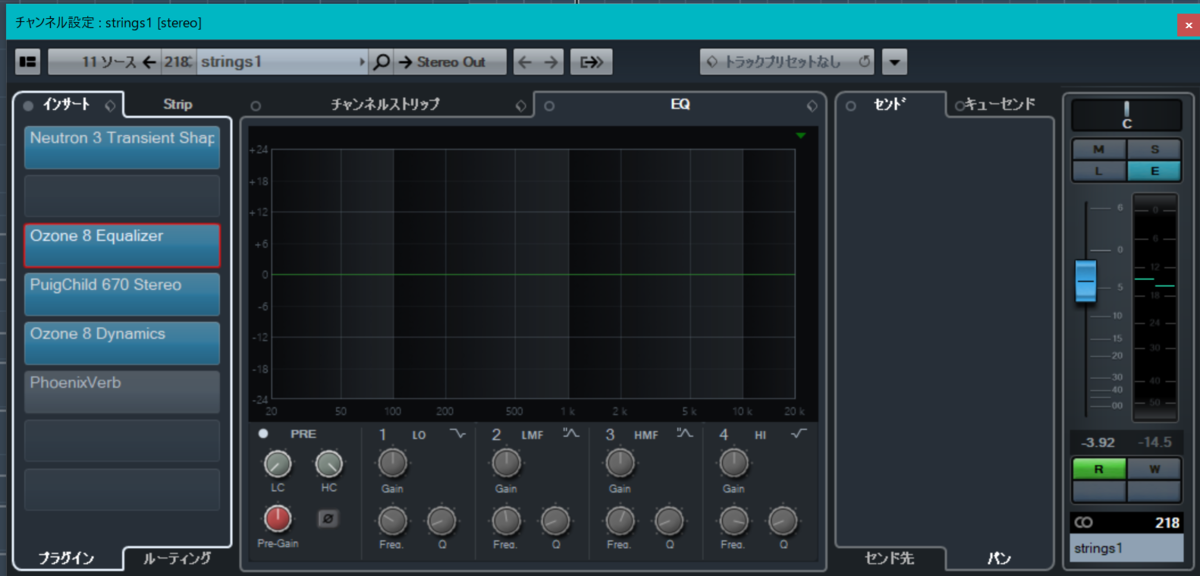Click the edit output channel icon
The width and height of the screenshot is (1200, 576).
point(591,62)
